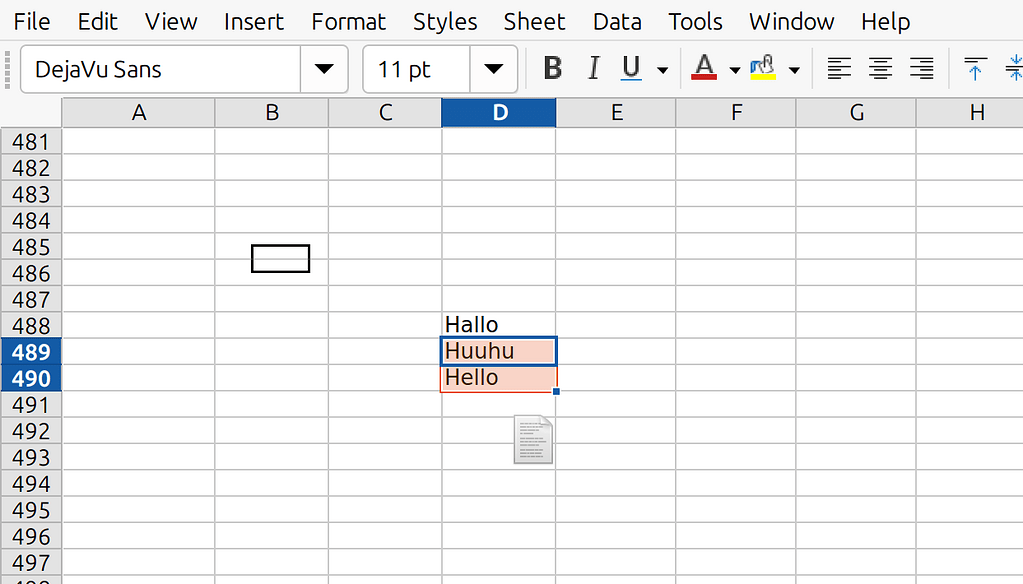Select column header E

coord(615,112)
